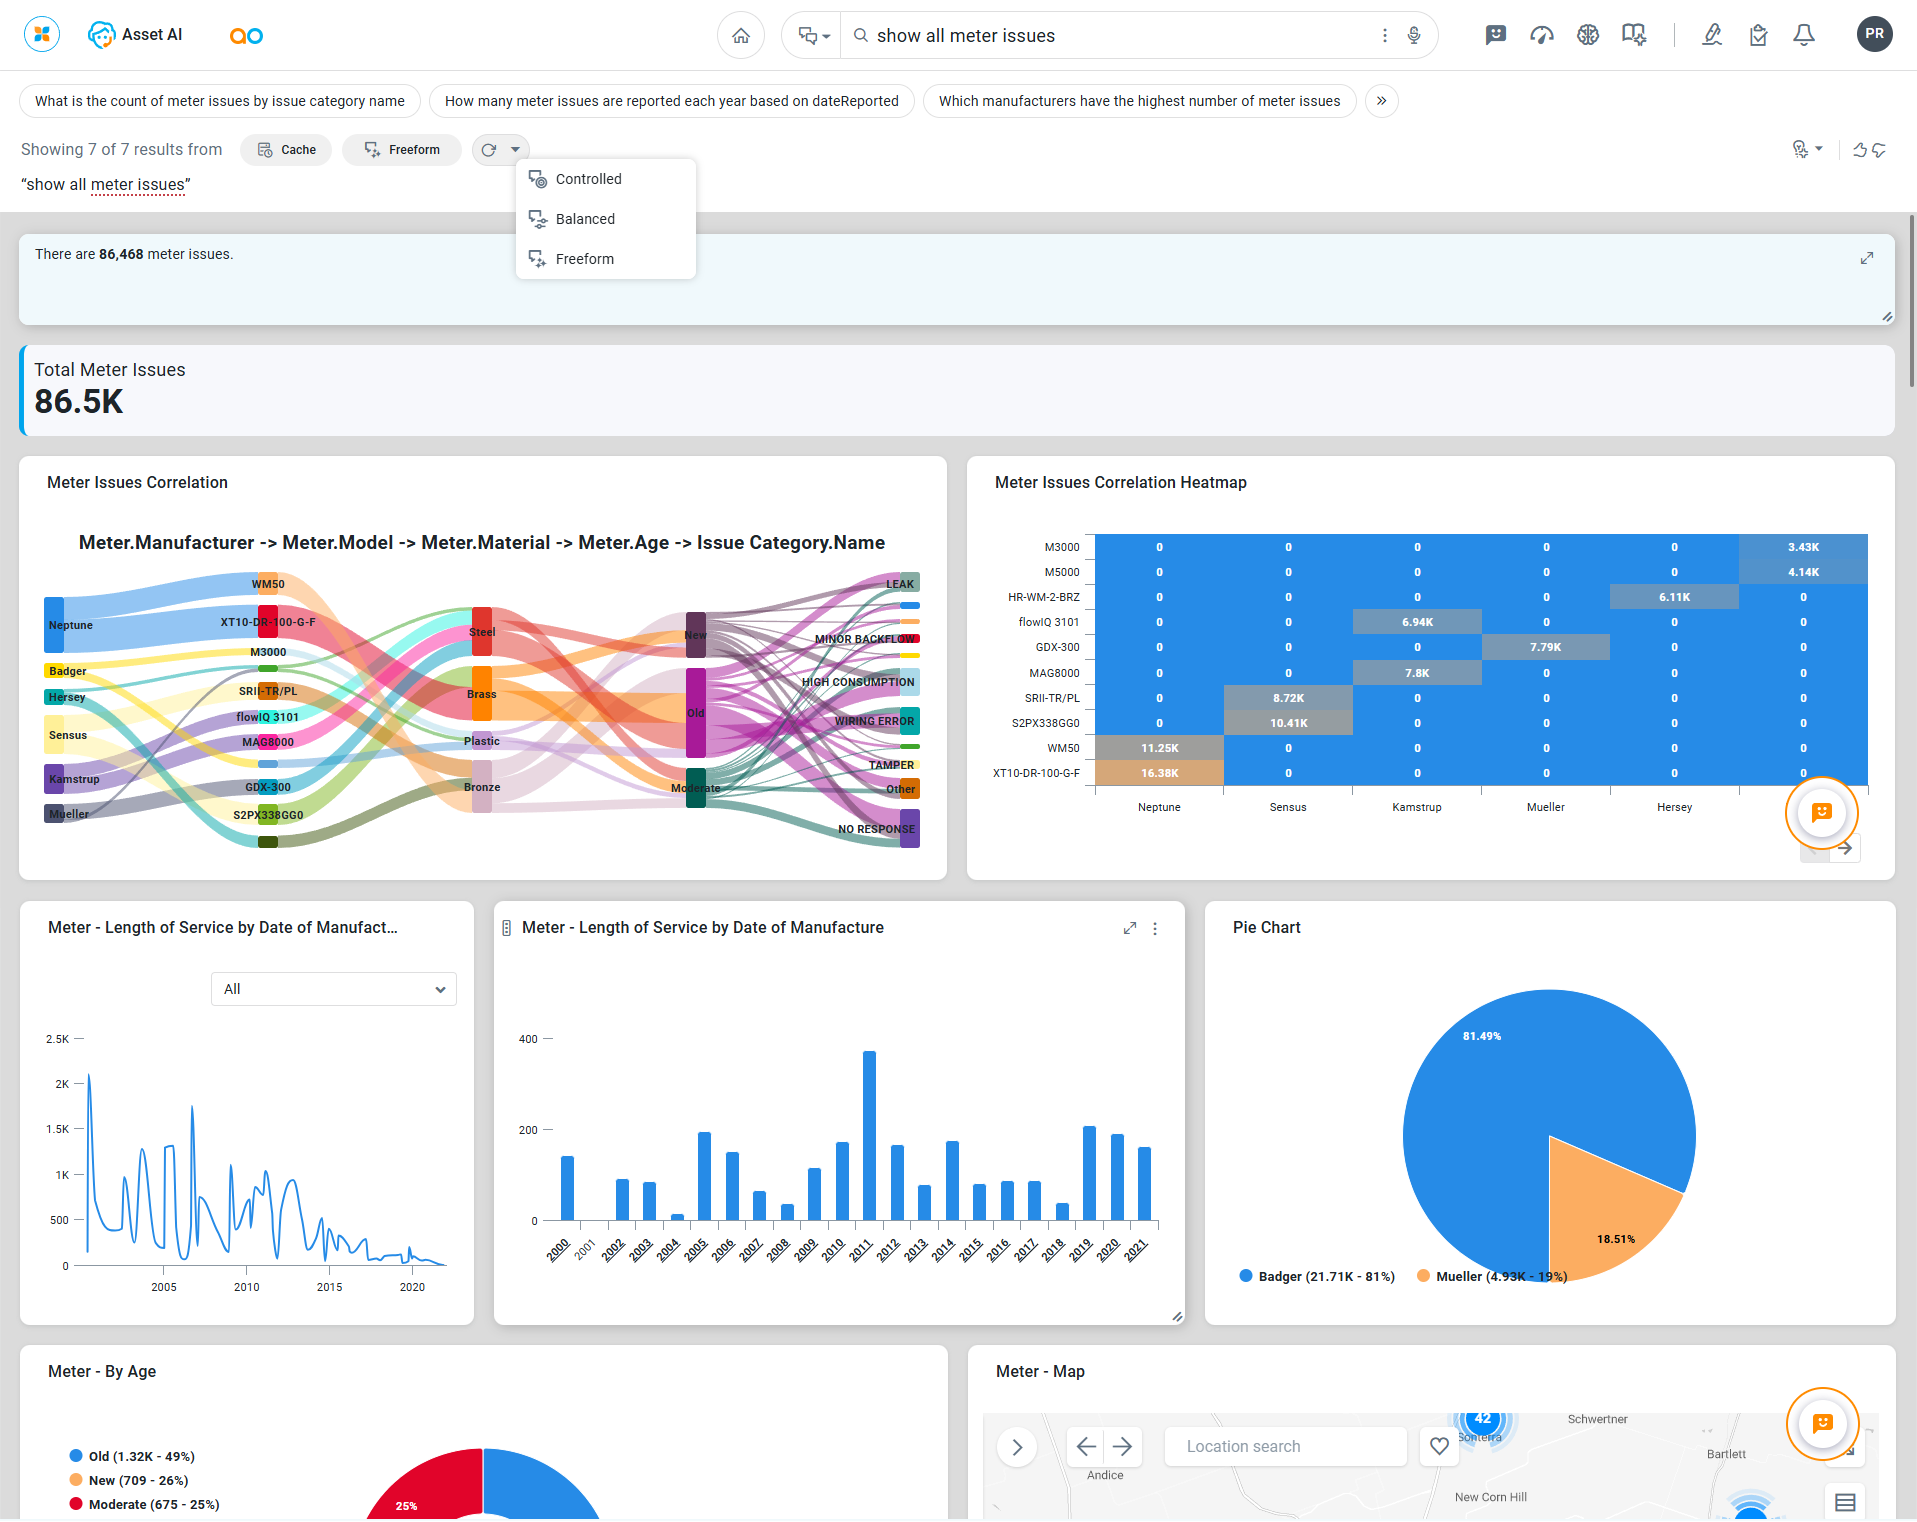1917x1522 pixels.
Task: Expand the map side panel chevron
Action: [x=1017, y=1447]
